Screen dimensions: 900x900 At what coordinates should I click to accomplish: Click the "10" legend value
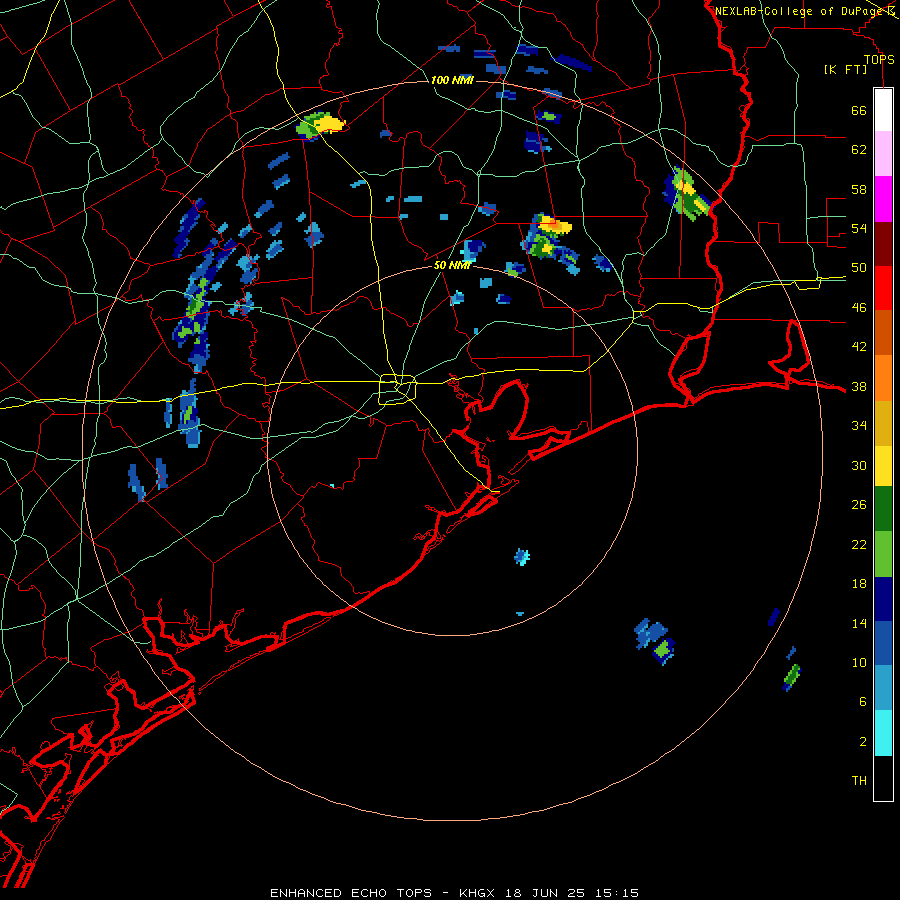(x=859, y=662)
